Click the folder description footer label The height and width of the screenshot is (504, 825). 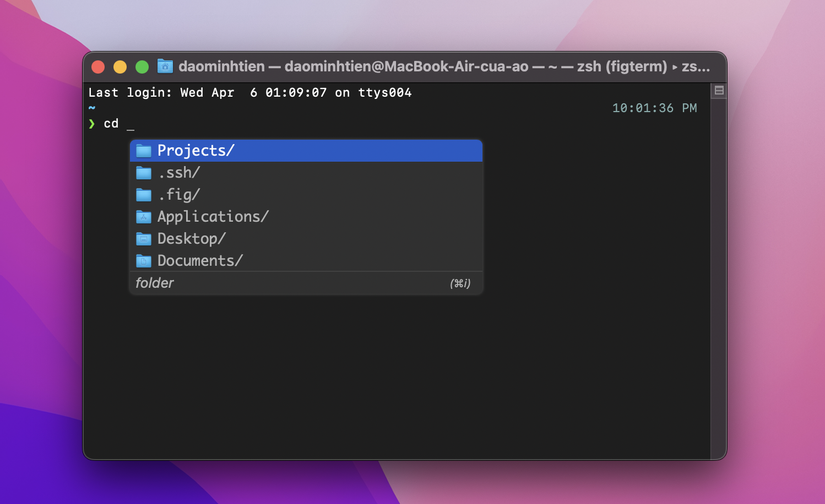(154, 283)
